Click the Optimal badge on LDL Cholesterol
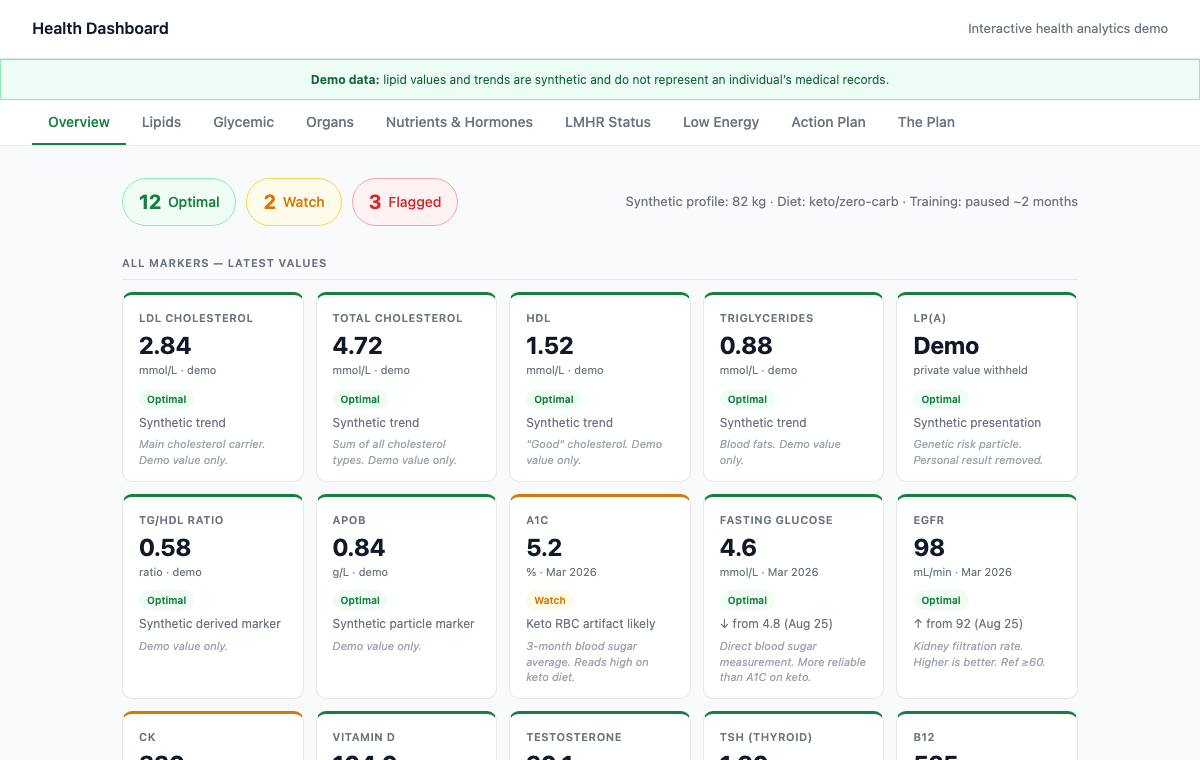Image resolution: width=1200 pixels, height=760 pixels. pos(167,399)
